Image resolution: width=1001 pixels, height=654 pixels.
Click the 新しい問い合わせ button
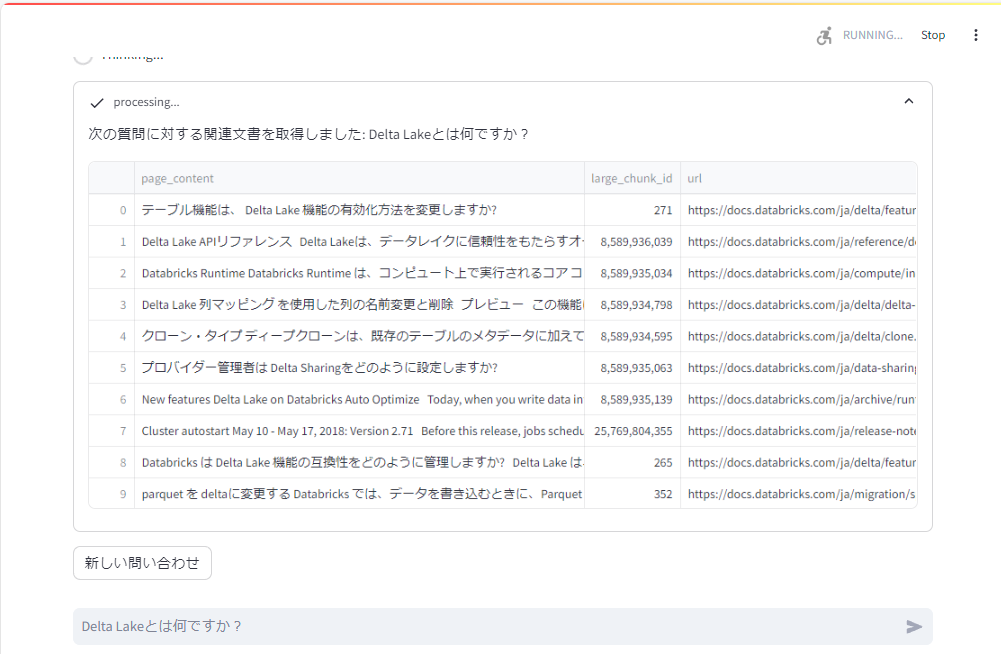(142, 563)
